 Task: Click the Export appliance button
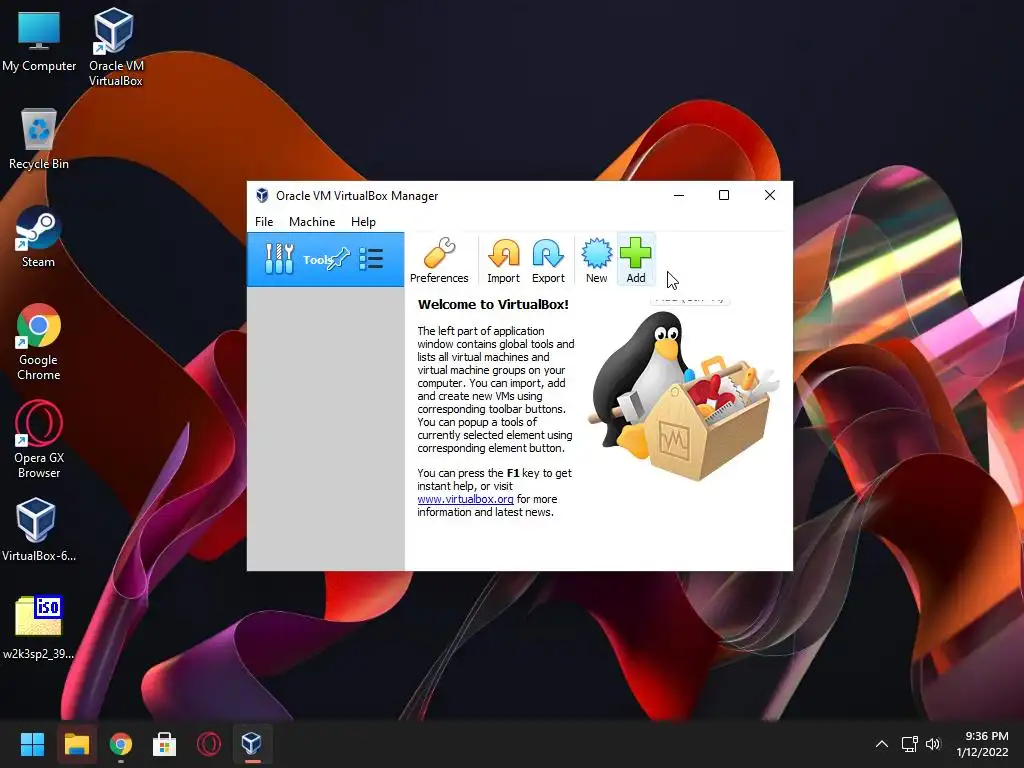click(548, 260)
